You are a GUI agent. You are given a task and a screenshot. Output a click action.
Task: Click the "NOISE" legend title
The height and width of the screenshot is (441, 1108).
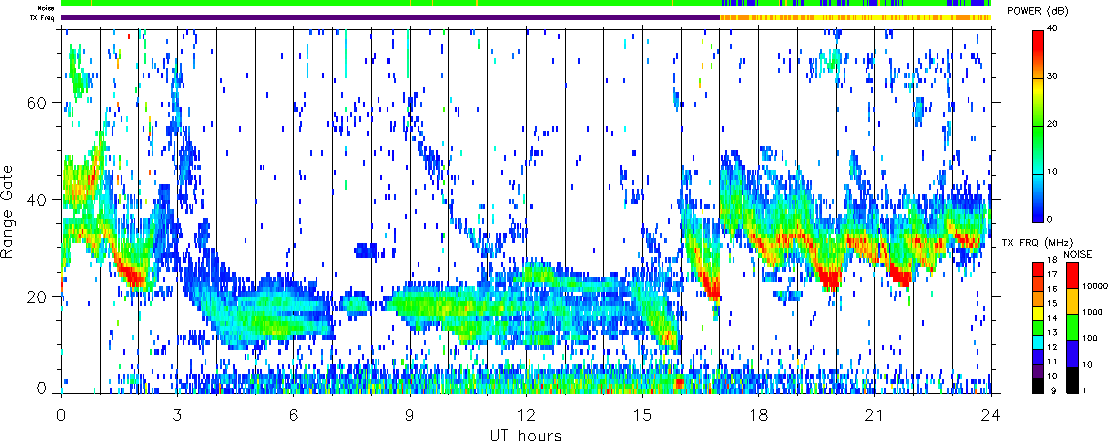point(1078,253)
